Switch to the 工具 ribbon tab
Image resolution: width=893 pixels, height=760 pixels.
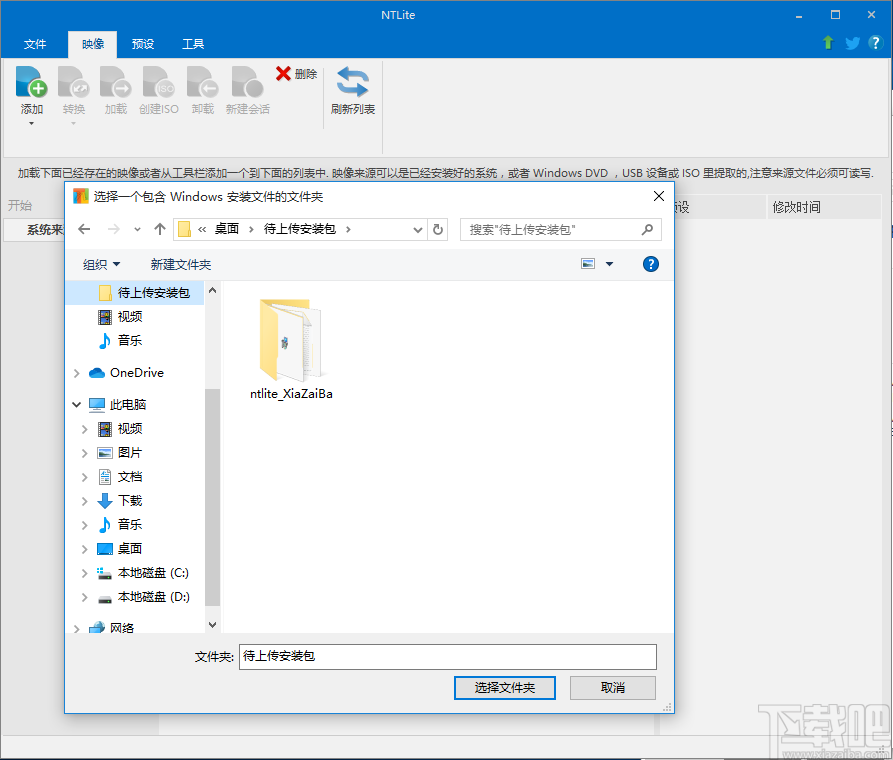point(193,43)
